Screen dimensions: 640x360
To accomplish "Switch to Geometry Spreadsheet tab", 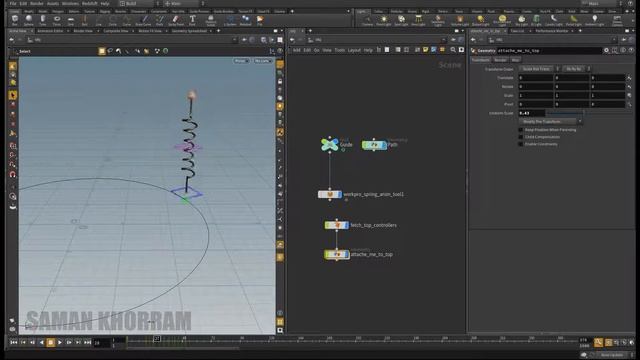I will coord(189,31).
